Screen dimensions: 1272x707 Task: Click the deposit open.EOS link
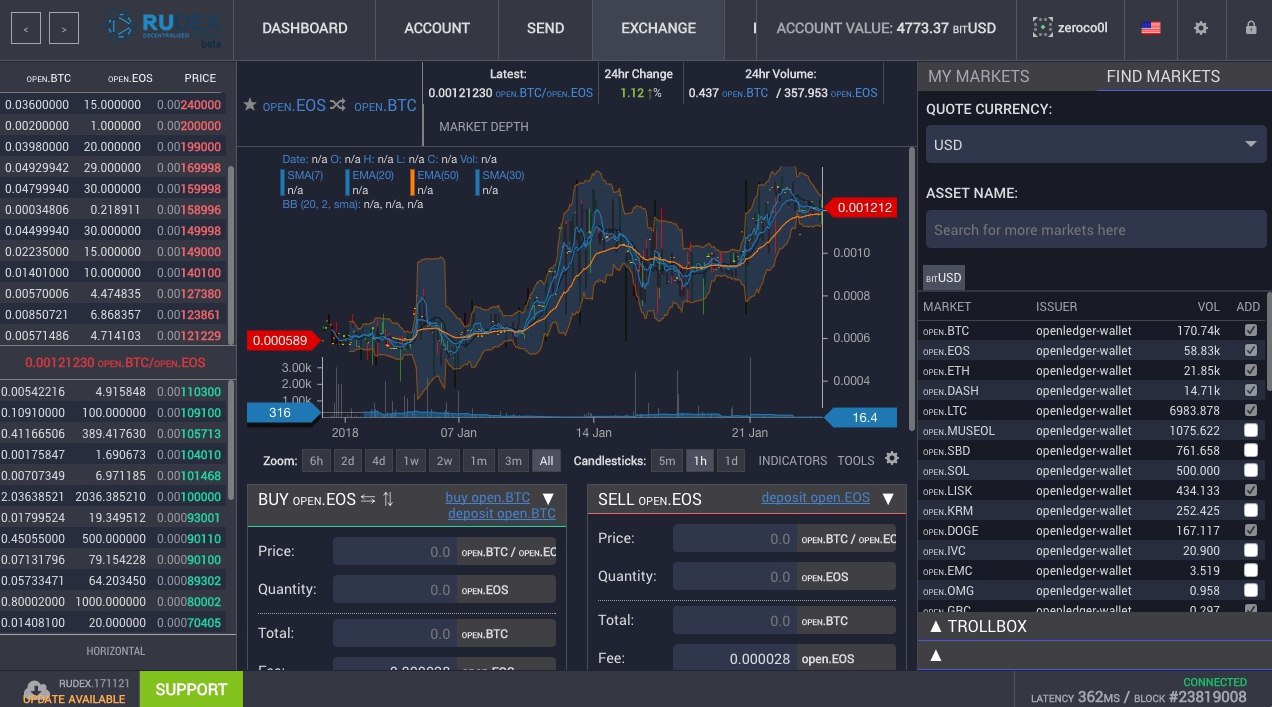coord(816,497)
